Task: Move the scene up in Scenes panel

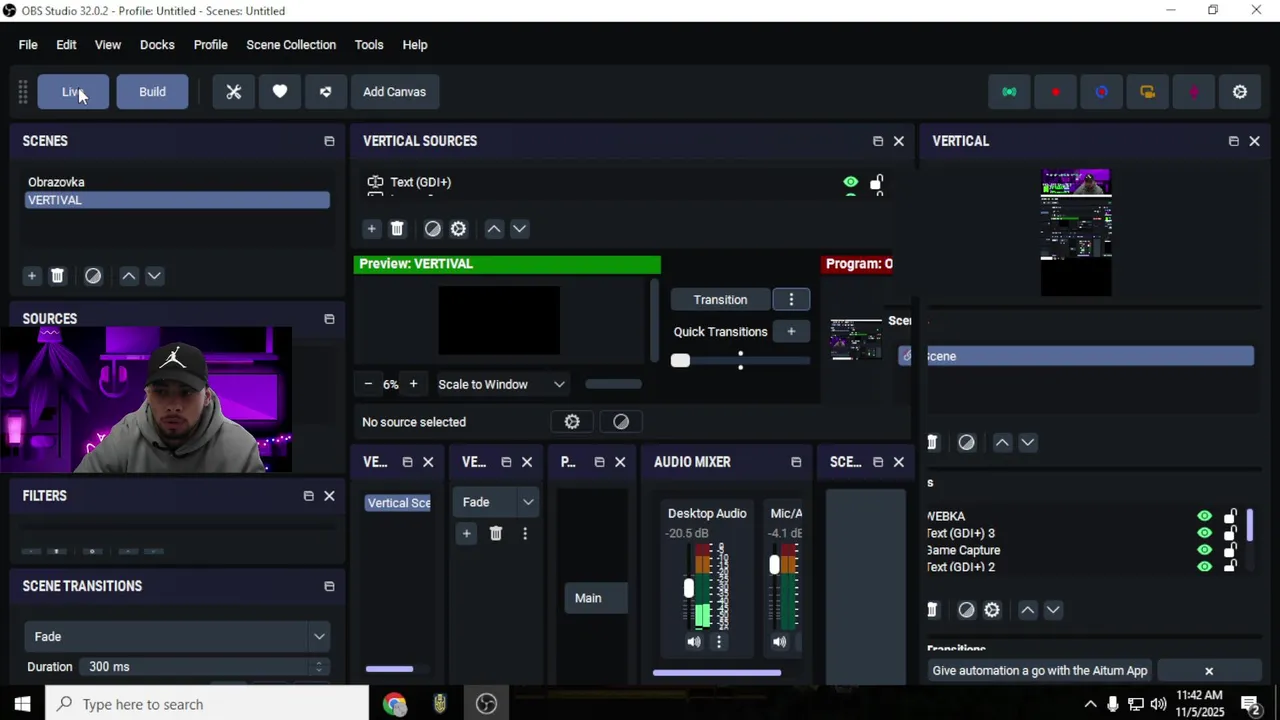Action: 129,276
